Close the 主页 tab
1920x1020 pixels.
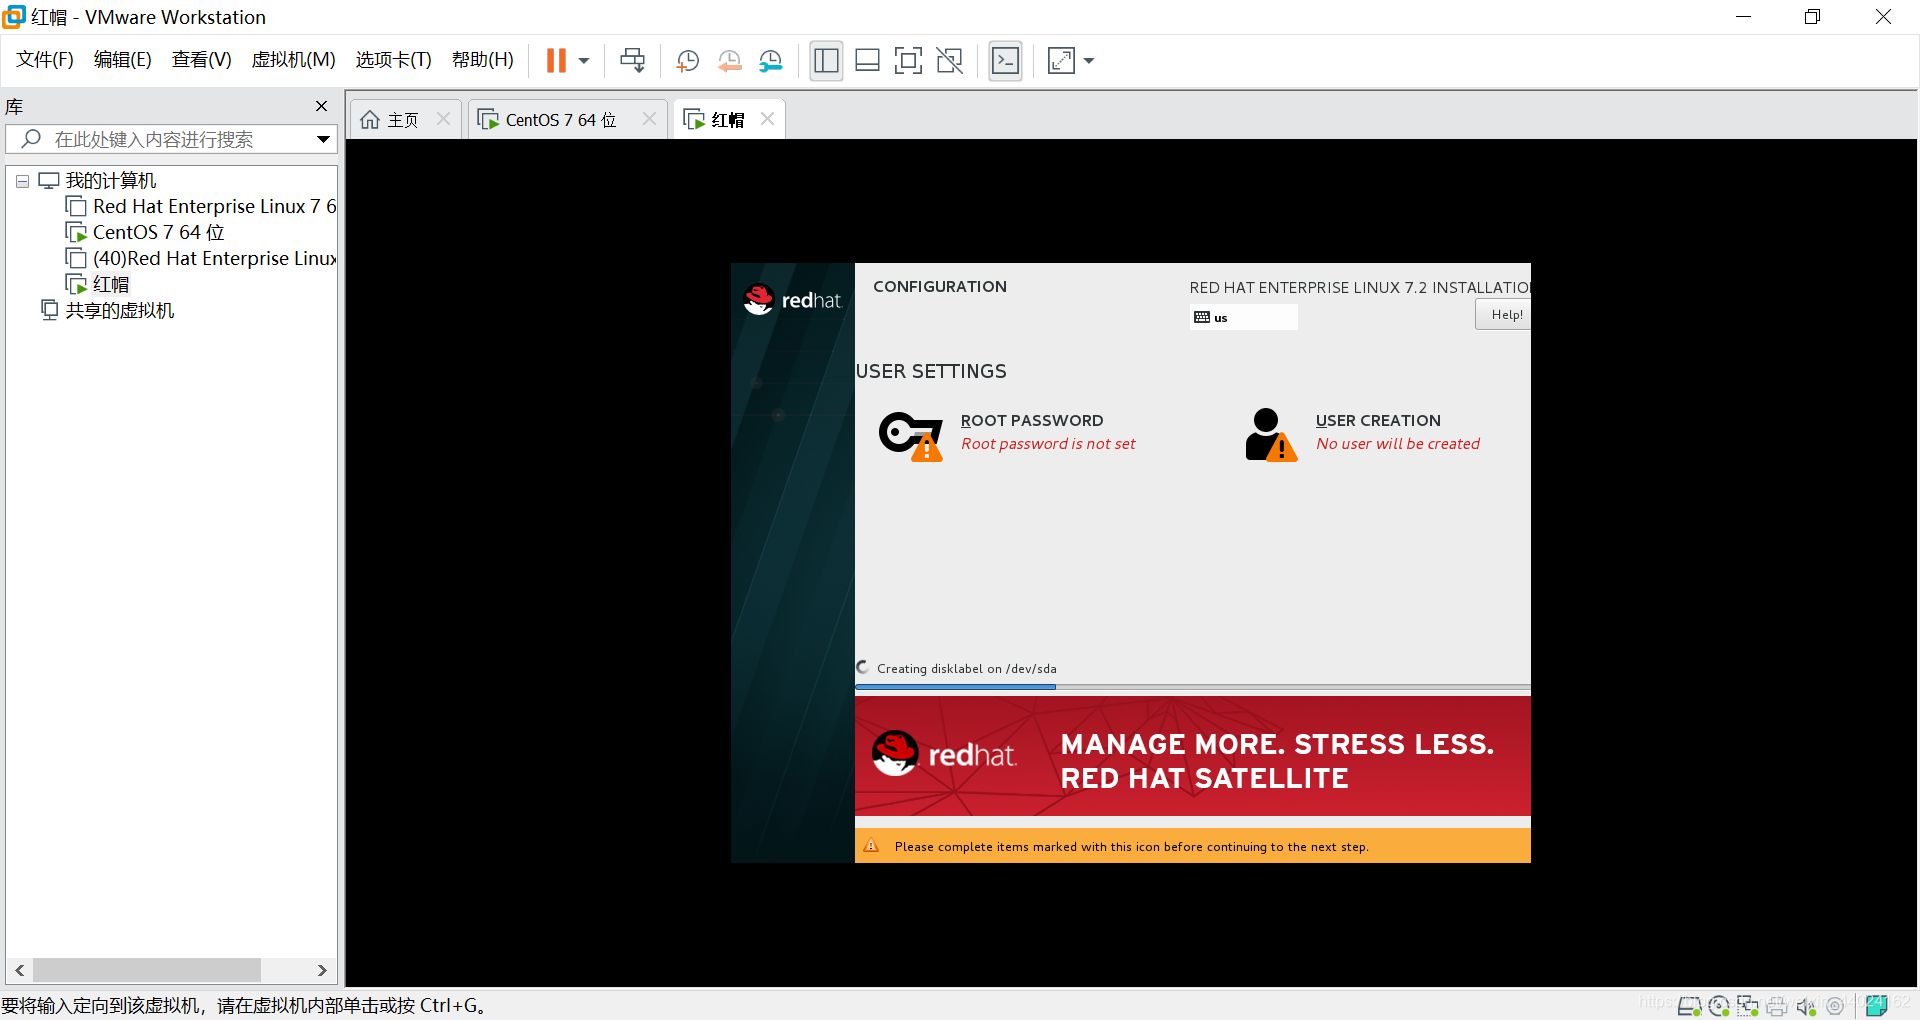[444, 119]
